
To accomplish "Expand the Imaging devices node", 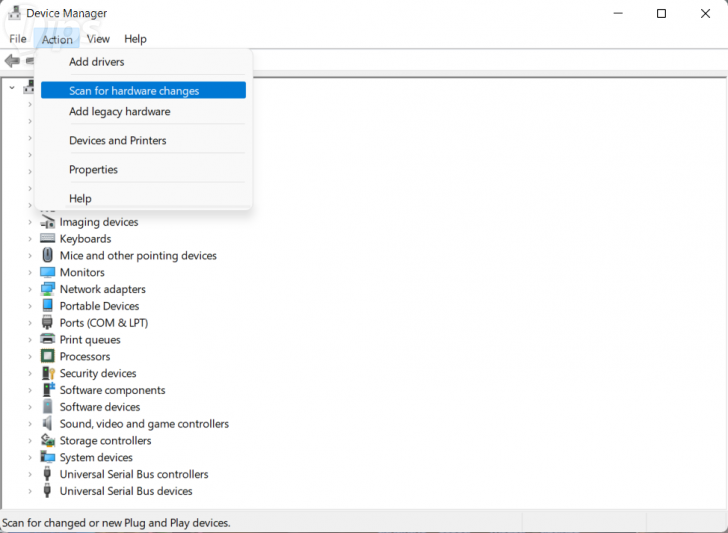I will pyautogui.click(x=30, y=222).
